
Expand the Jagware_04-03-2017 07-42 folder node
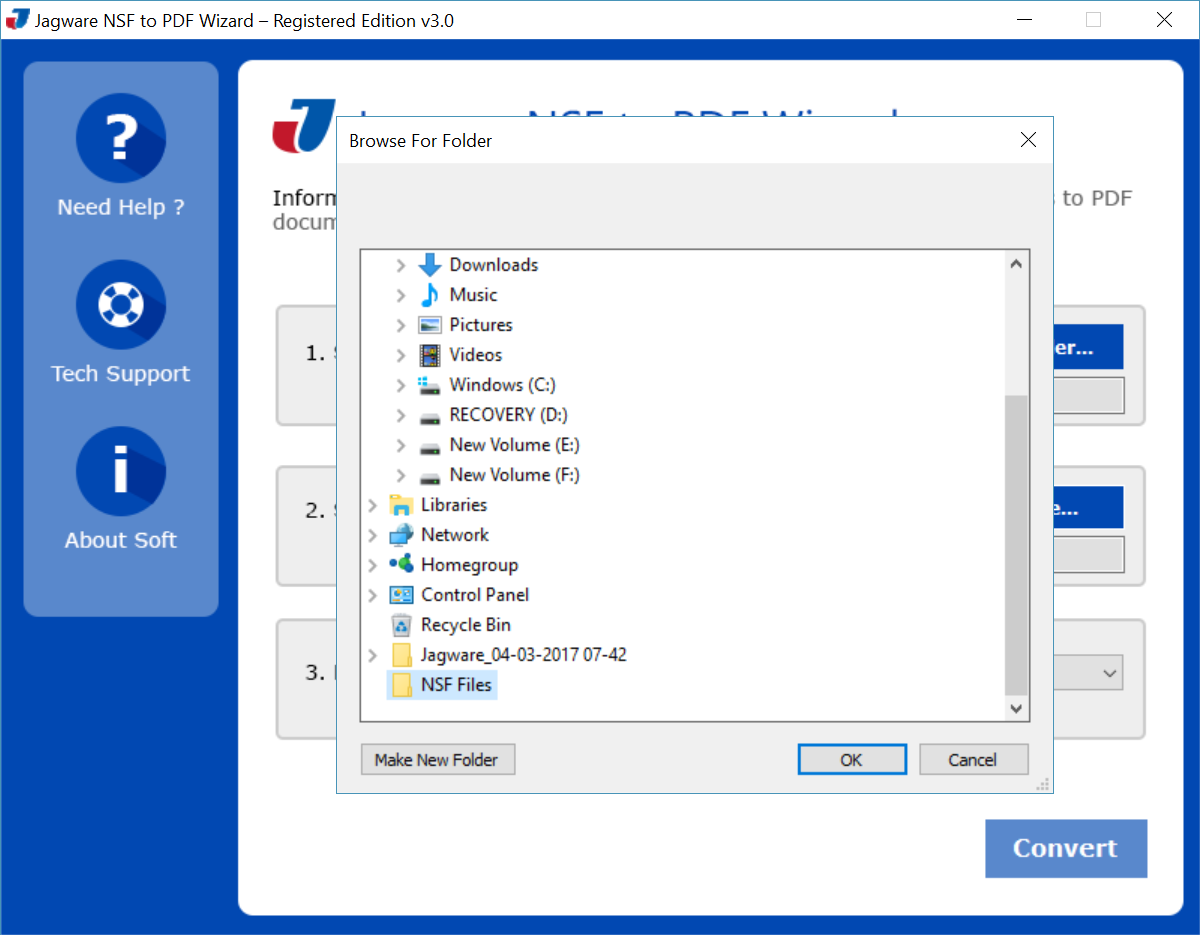coord(373,655)
